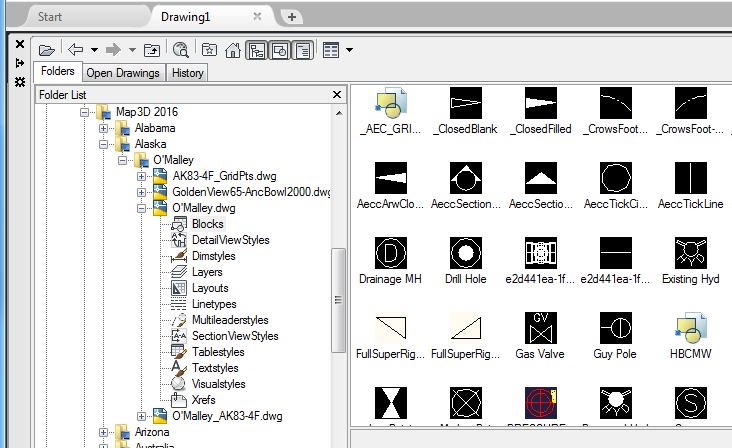This screenshot has height=448, width=732.
Task: Collapse the O'Malley folder node
Action: tap(122, 160)
